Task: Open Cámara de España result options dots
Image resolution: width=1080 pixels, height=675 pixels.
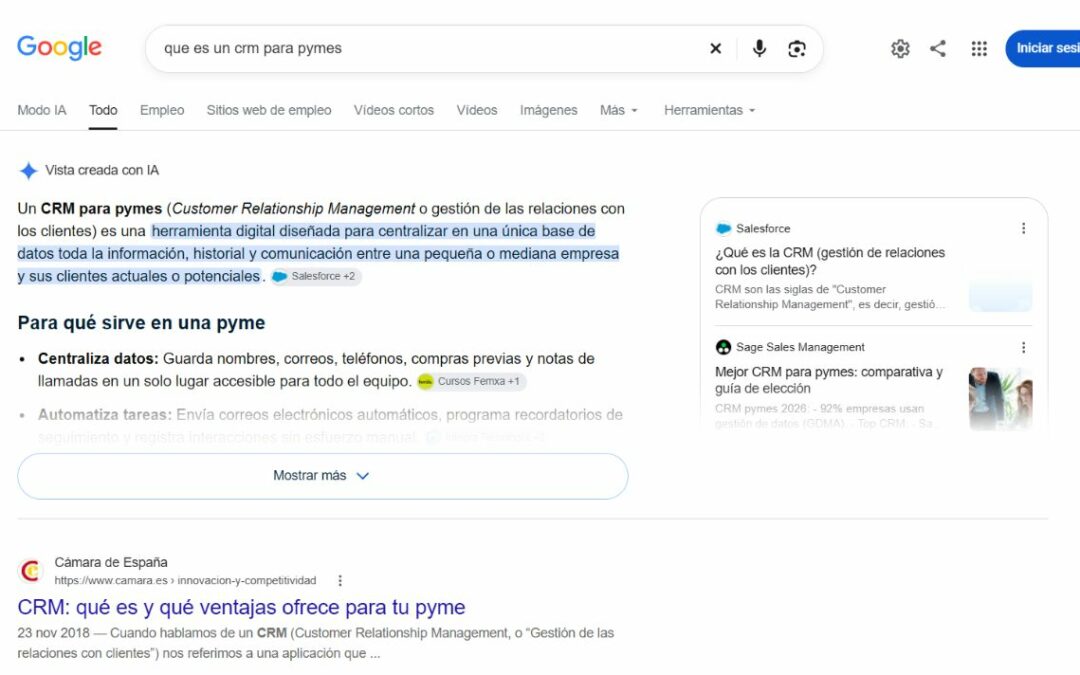Action: 340,581
